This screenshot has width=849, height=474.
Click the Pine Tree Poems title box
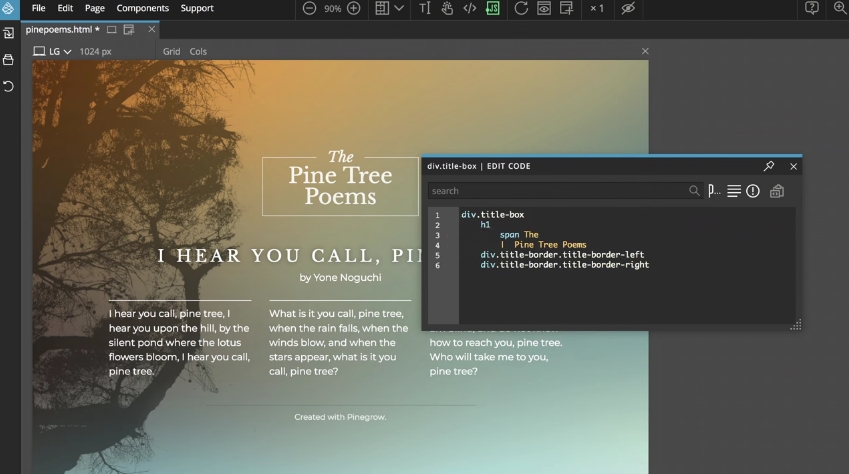340,184
